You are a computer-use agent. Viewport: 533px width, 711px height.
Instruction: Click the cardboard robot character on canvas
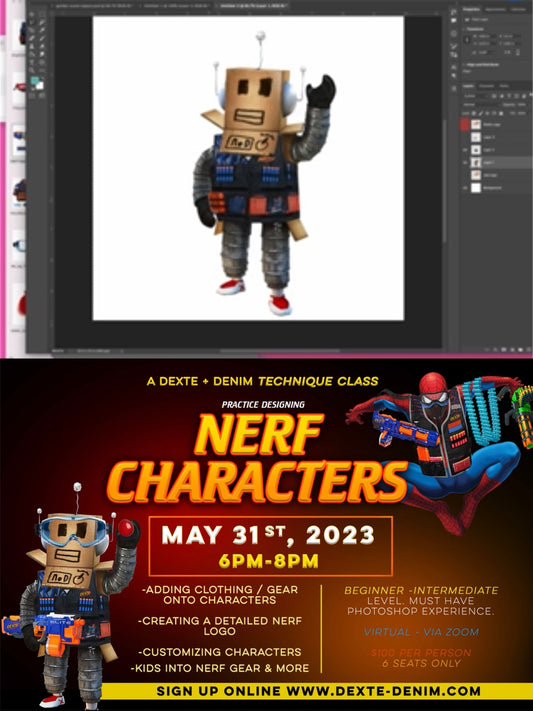263,172
